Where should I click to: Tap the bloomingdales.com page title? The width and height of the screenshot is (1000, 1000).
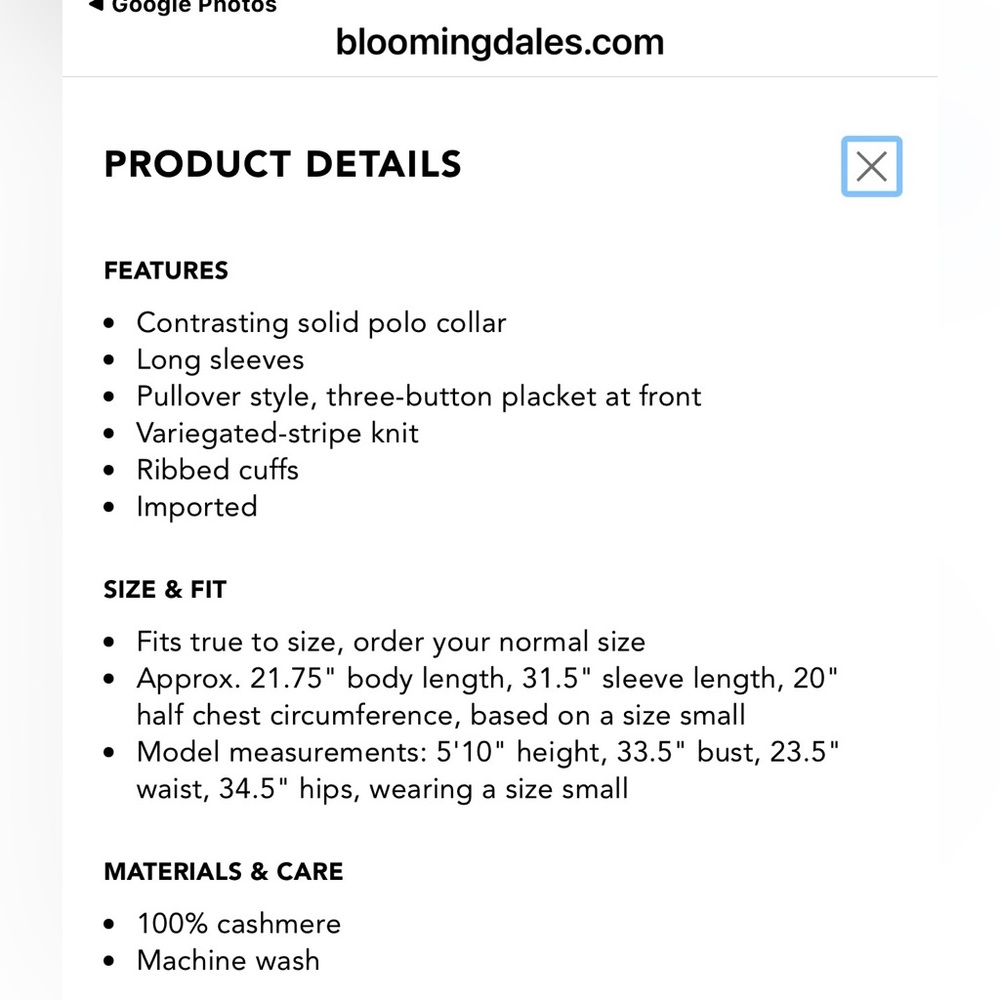(499, 43)
